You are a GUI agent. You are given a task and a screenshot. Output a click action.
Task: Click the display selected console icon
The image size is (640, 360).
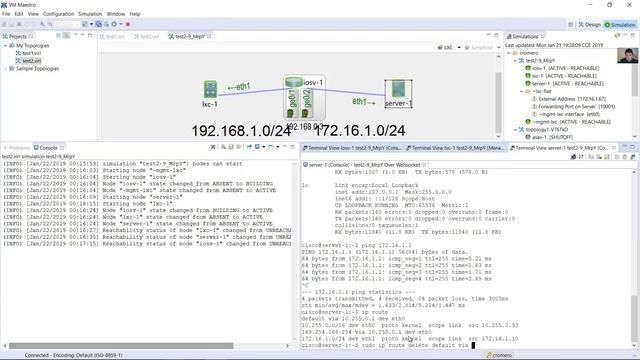pyautogui.click(x=257, y=147)
